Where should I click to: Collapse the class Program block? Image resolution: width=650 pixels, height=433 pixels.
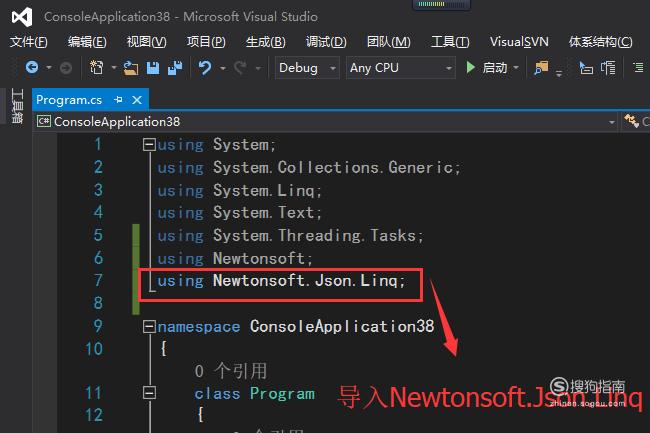click(149, 392)
